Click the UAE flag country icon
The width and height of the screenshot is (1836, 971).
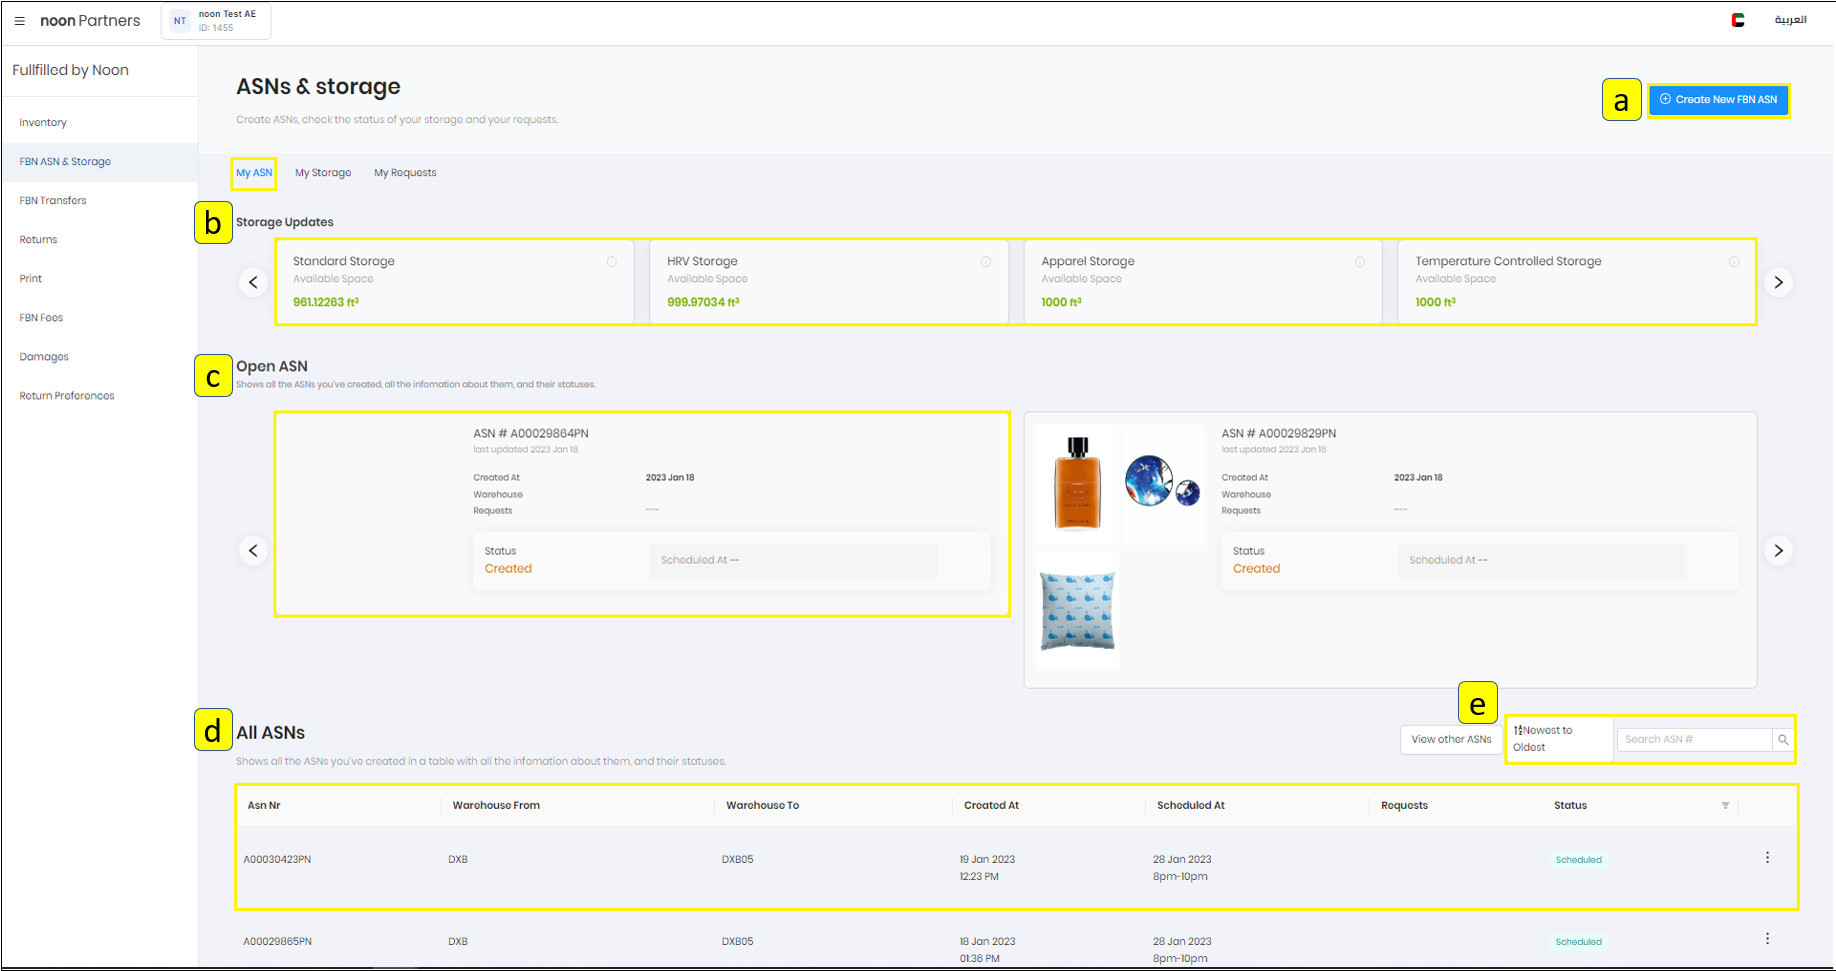coord(1738,20)
